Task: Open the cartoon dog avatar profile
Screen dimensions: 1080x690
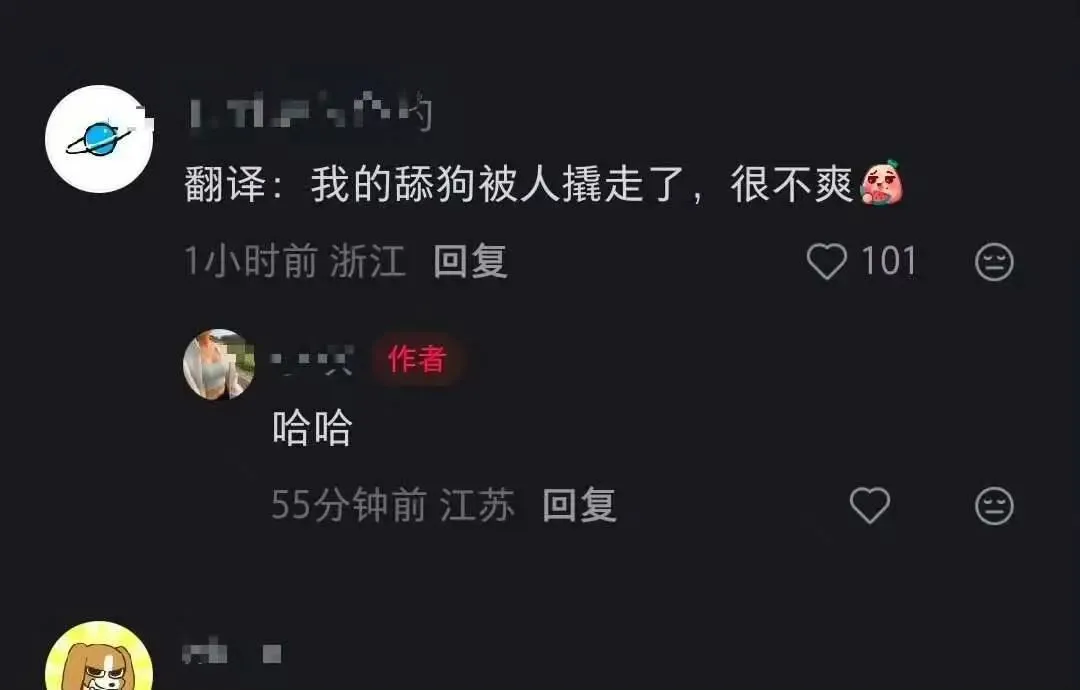Action: click(99, 656)
